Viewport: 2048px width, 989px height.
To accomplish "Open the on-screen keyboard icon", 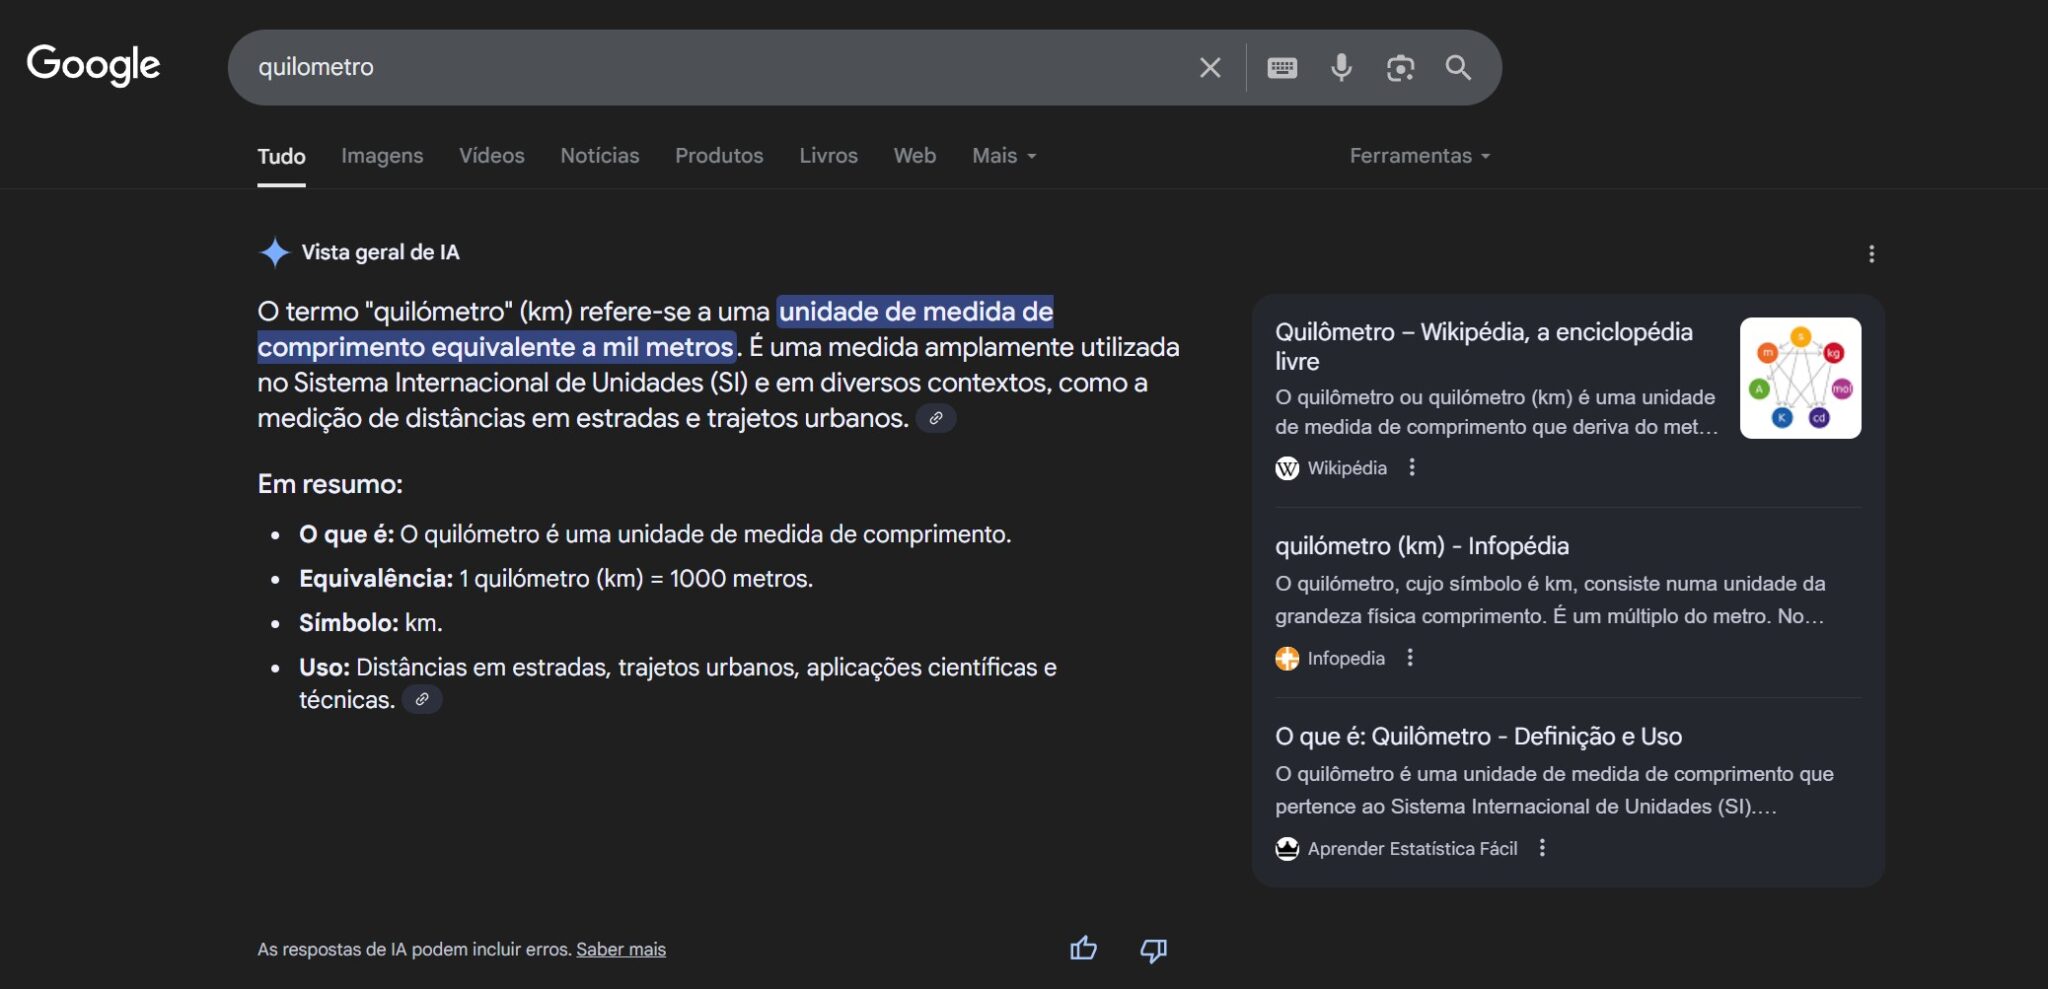I will coord(1283,67).
